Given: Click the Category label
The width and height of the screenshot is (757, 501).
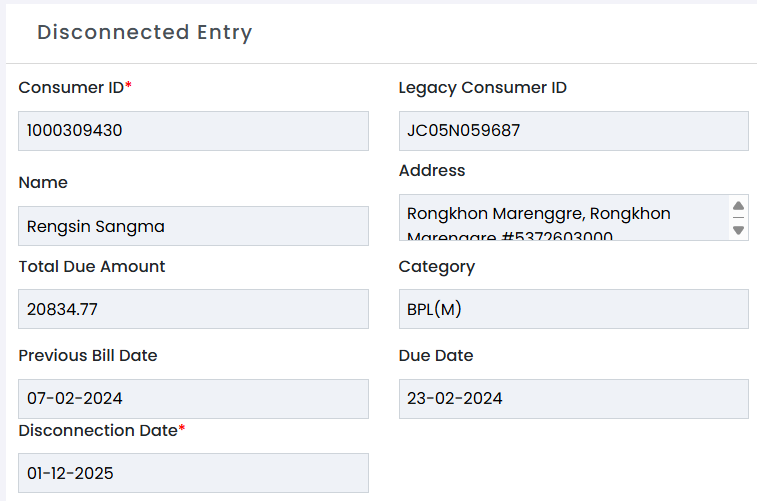Looking at the screenshot, I should [437, 266].
